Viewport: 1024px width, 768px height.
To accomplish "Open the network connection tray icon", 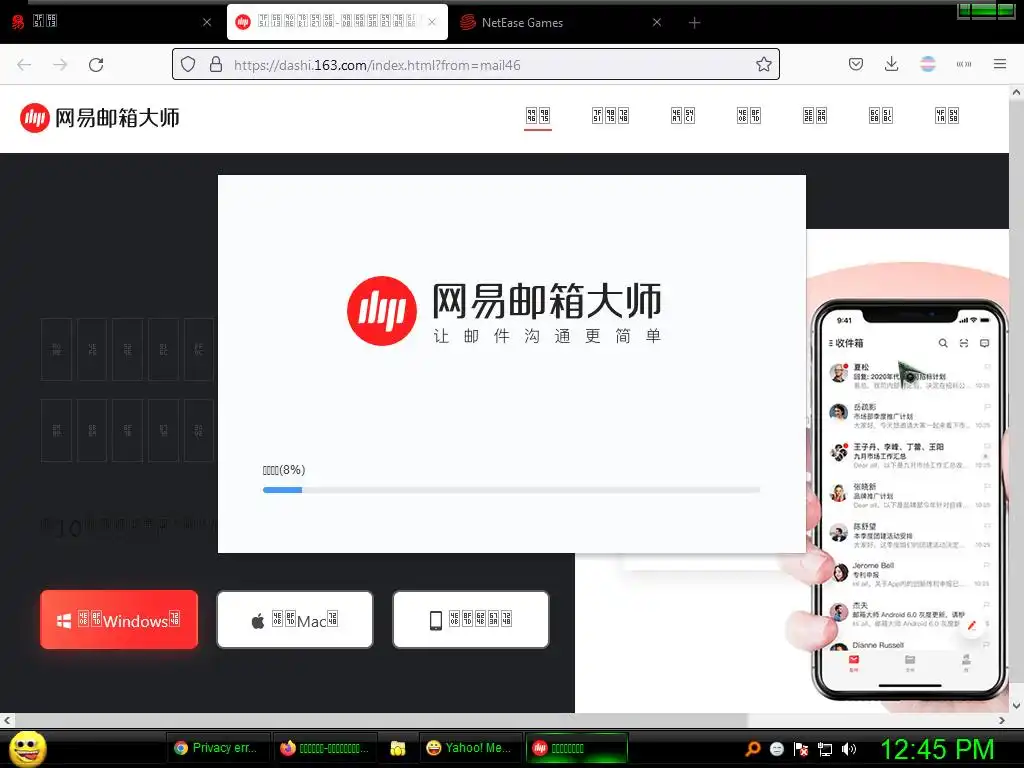I will [825, 749].
